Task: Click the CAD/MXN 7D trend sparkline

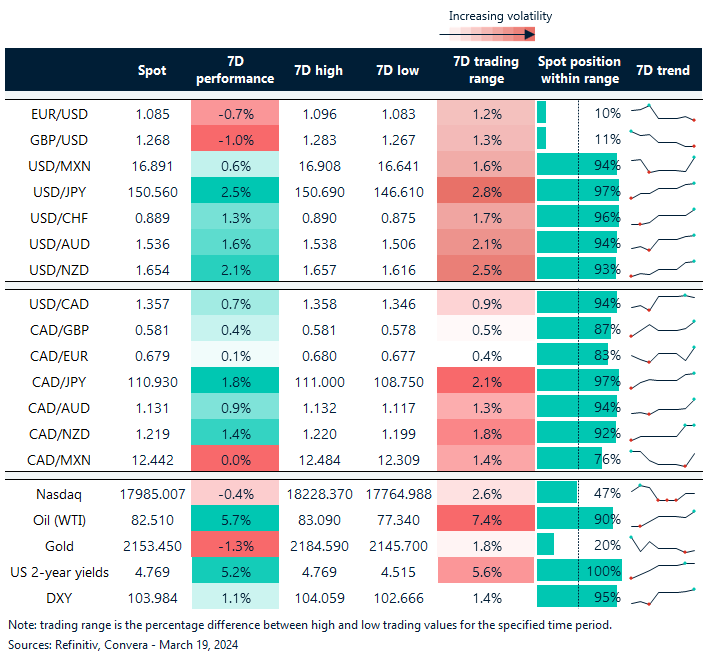Action: (662, 458)
